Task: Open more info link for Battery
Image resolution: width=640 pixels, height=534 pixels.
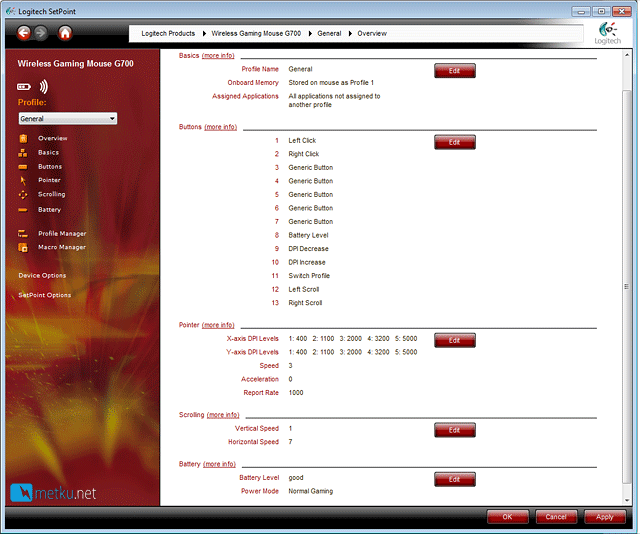Action: 219,464
